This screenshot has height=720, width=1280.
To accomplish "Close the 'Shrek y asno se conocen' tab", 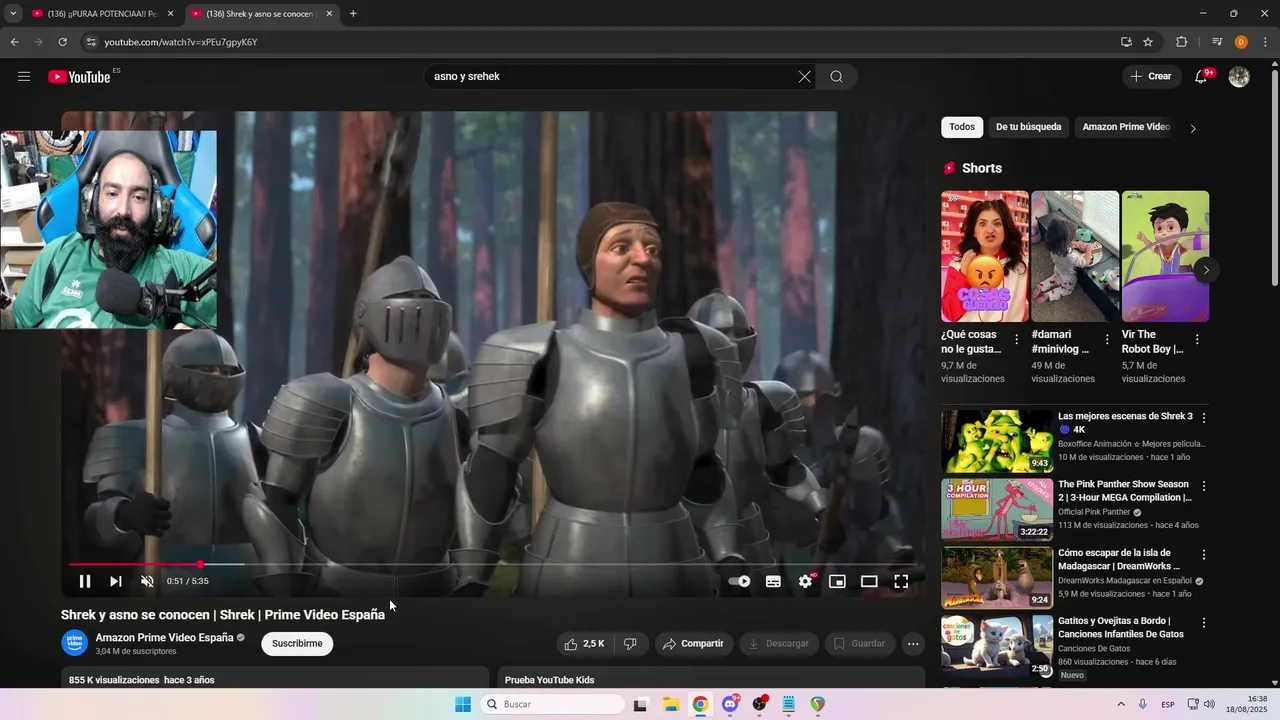I will (329, 14).
